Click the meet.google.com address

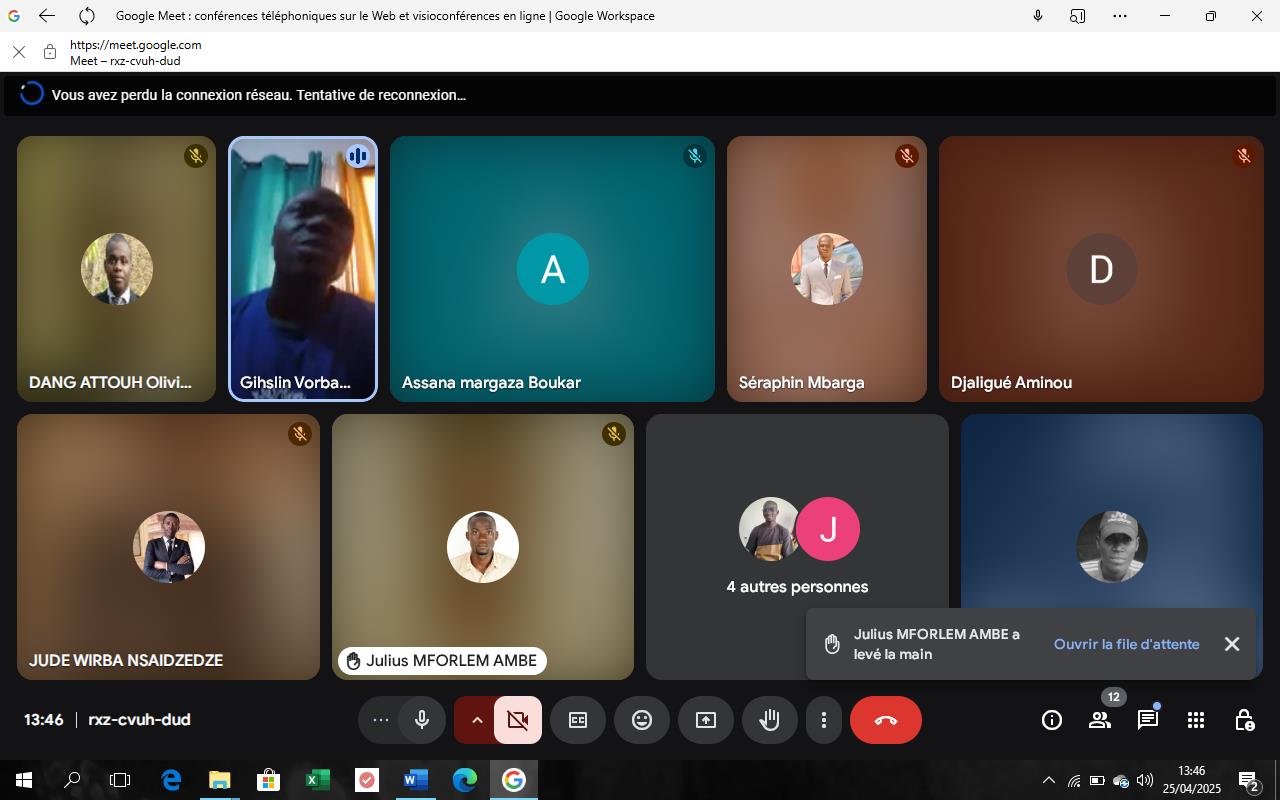click(x=135, y=45)
